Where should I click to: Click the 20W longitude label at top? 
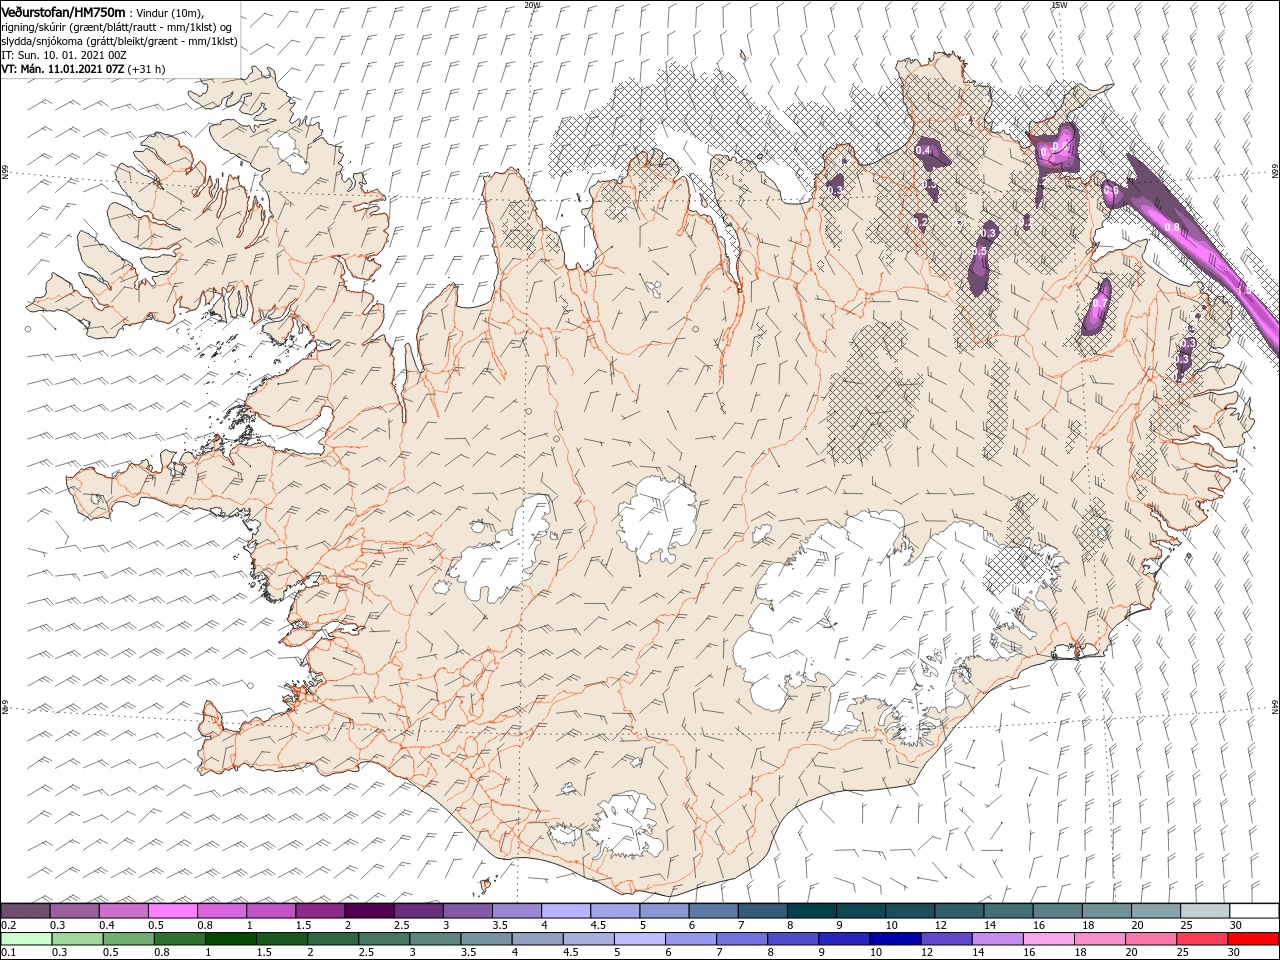532,5
